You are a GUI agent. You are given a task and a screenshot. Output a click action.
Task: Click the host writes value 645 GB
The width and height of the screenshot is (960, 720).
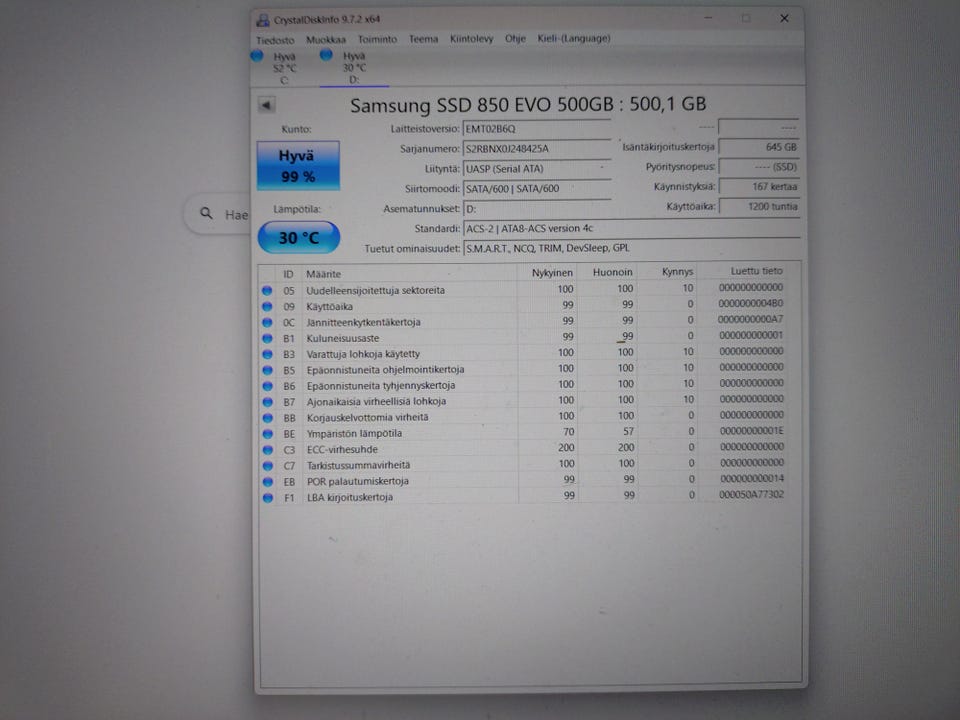point(759,147)
